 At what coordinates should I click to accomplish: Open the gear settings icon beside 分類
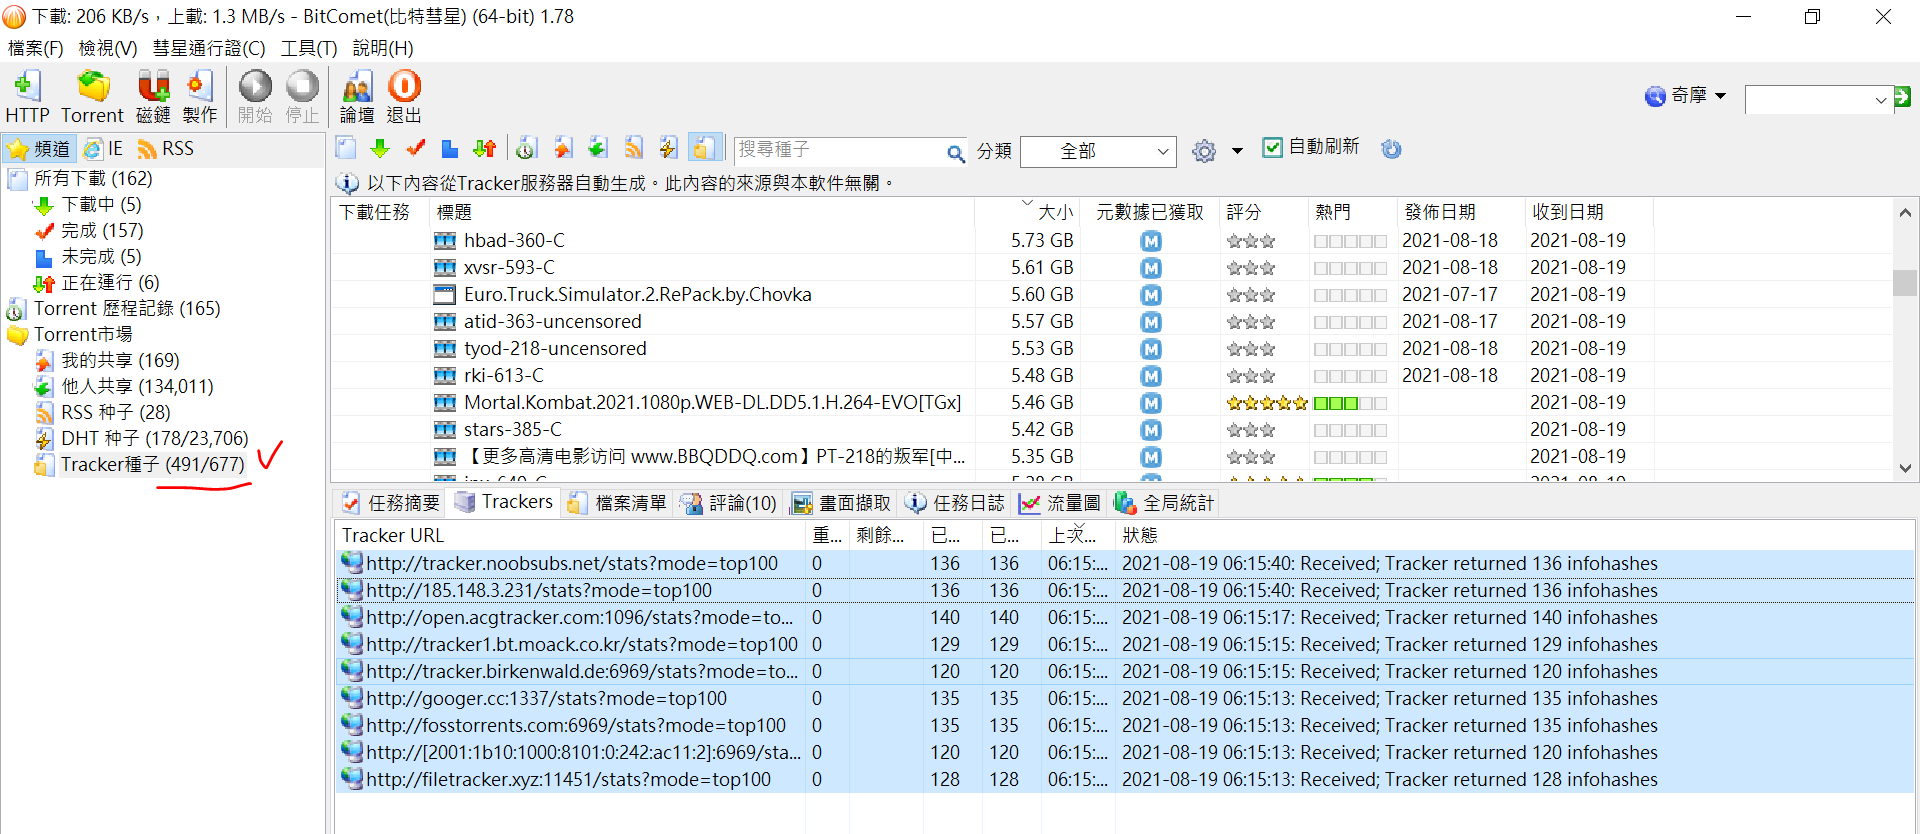coord(1204,151)
